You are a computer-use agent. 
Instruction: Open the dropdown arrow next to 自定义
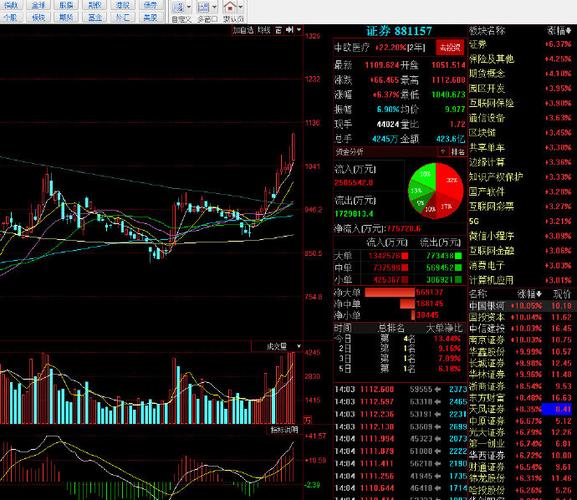189,7
